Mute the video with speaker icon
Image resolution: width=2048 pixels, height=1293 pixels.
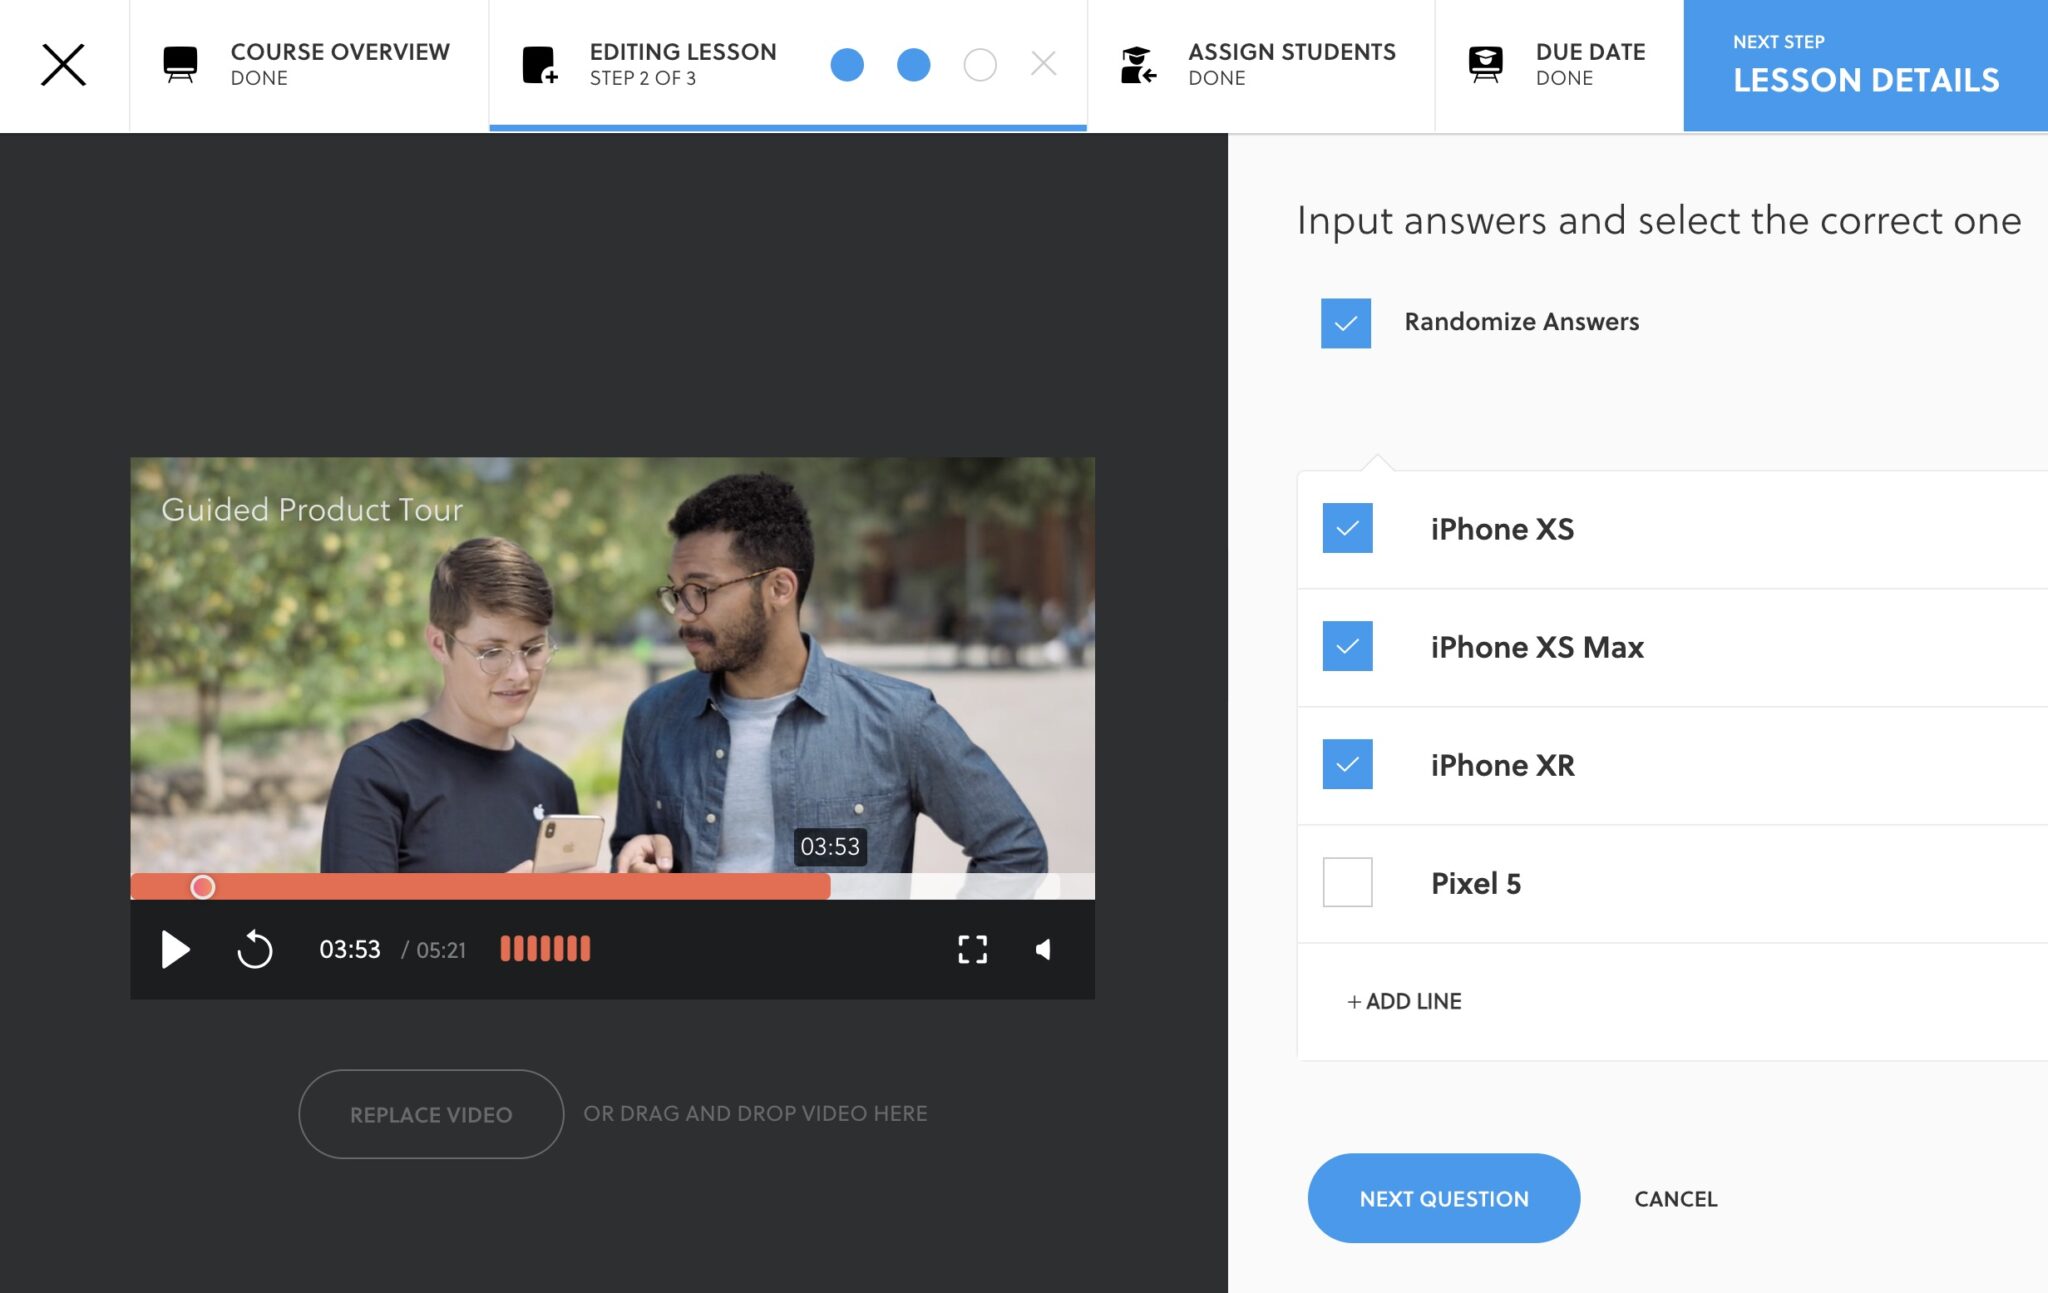pos(1043,949)
